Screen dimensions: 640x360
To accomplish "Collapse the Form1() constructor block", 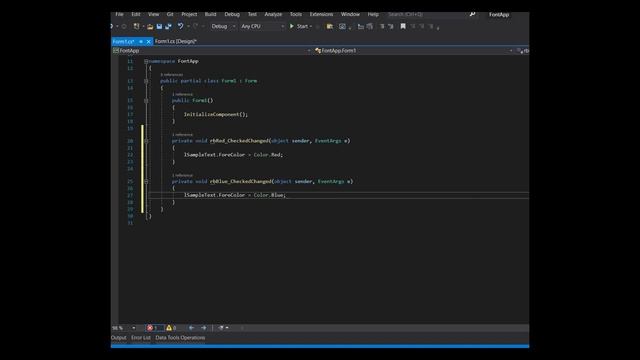I will point(146,100).
